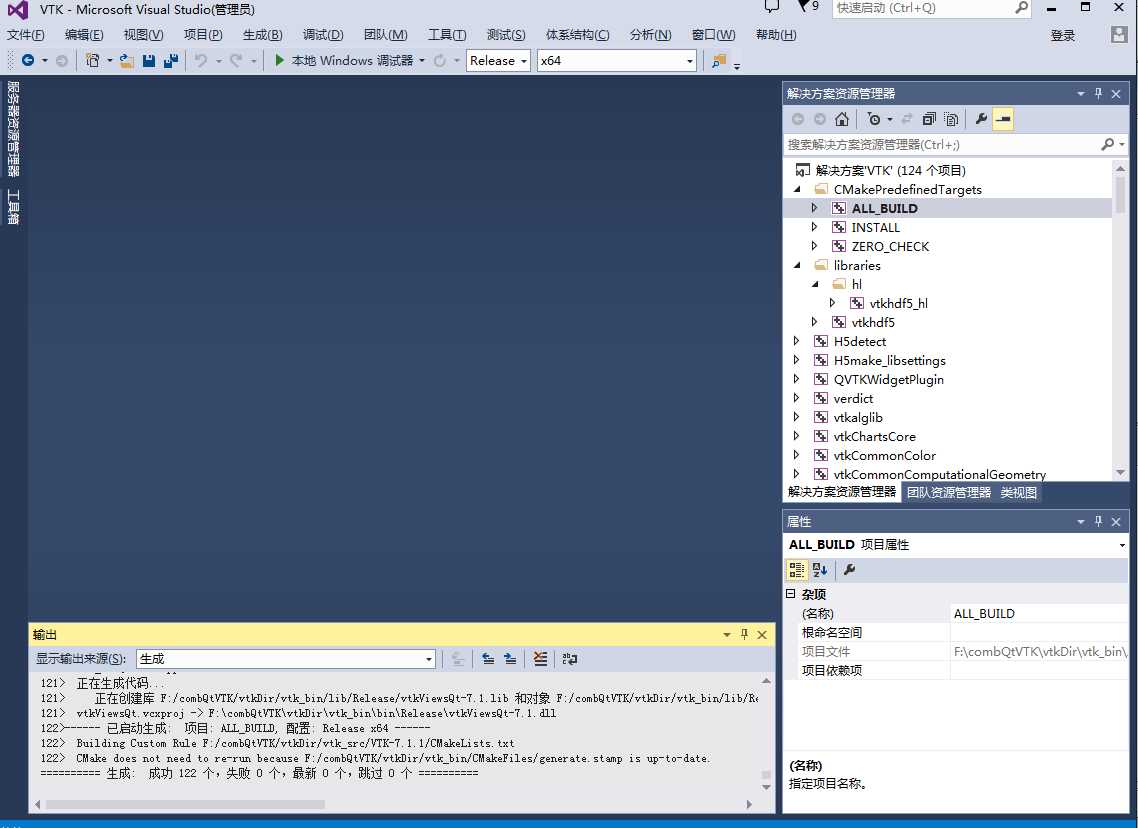This screenshot has width=1138, height=828.
Task: Toggle Word Wrap in Output panel
Action: point(570,659)
